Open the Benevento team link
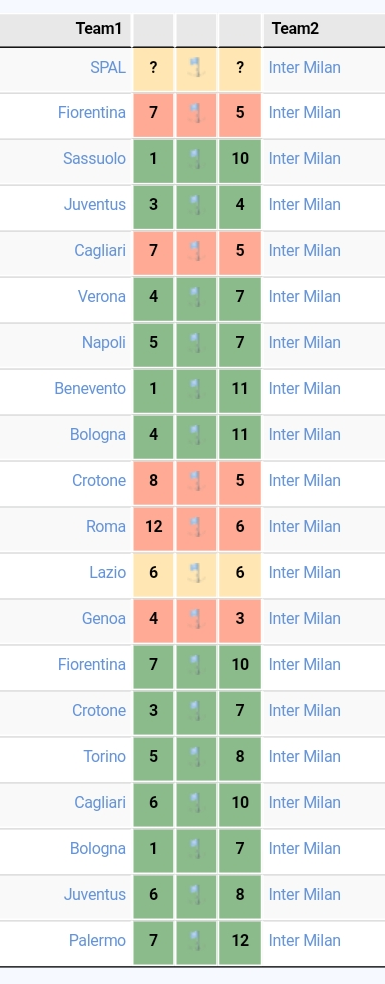 (90, 388)
